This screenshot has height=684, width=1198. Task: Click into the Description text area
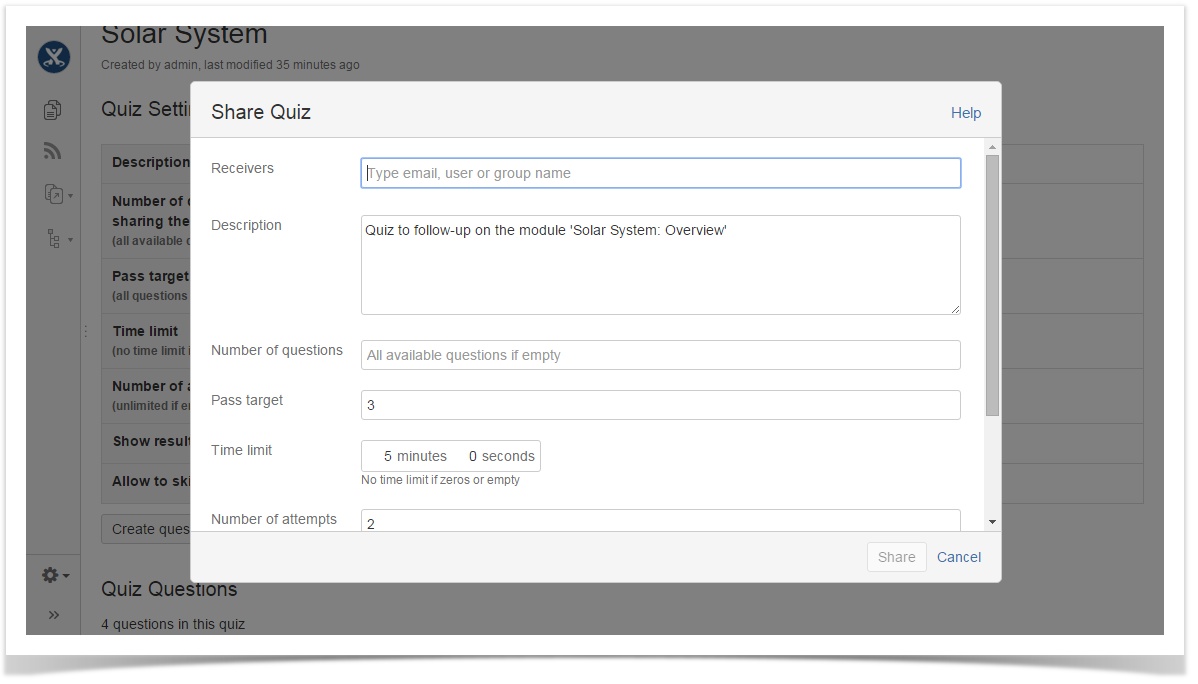pos(660,265)
